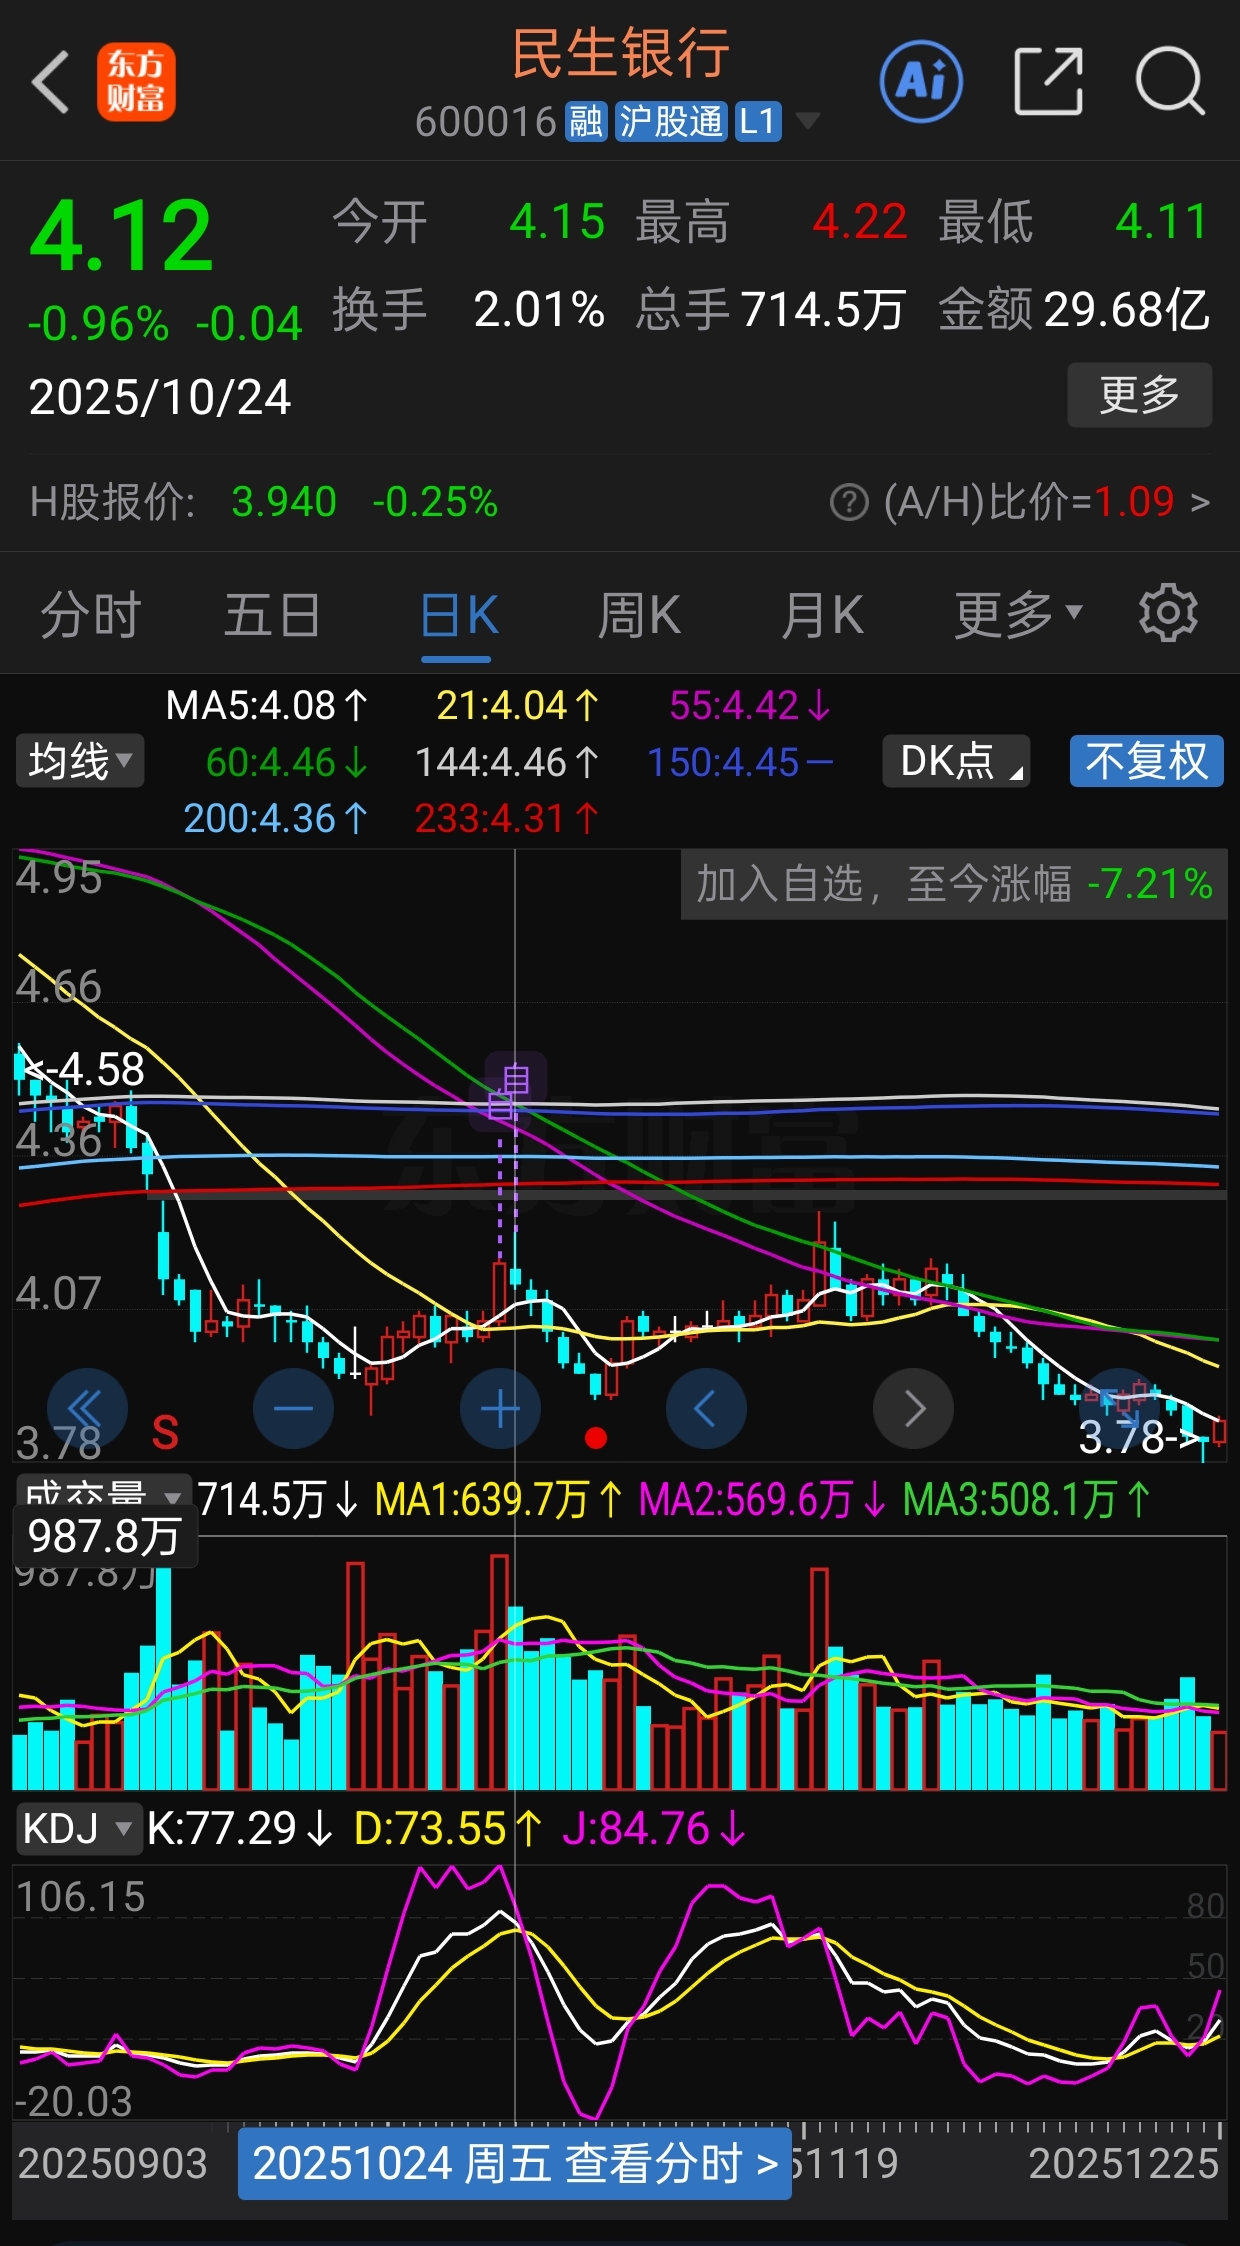Open the Ai assistant icon

point(921,81)
